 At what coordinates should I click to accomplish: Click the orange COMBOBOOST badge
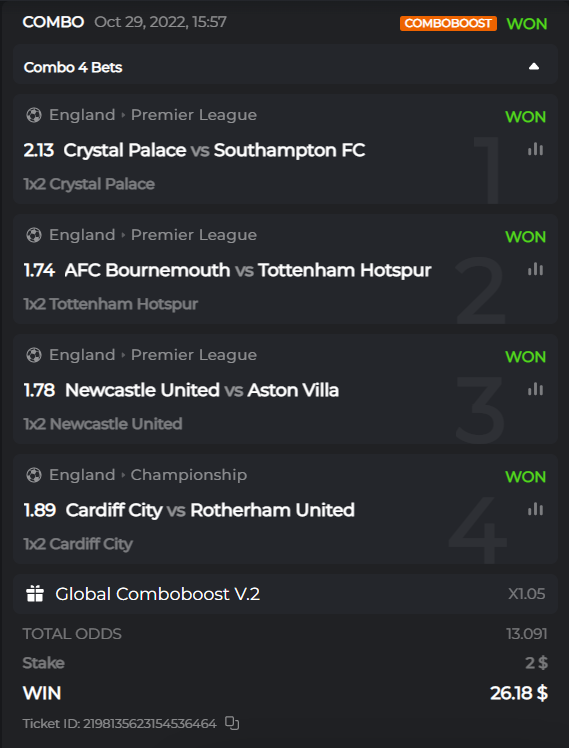click(448, 23)
